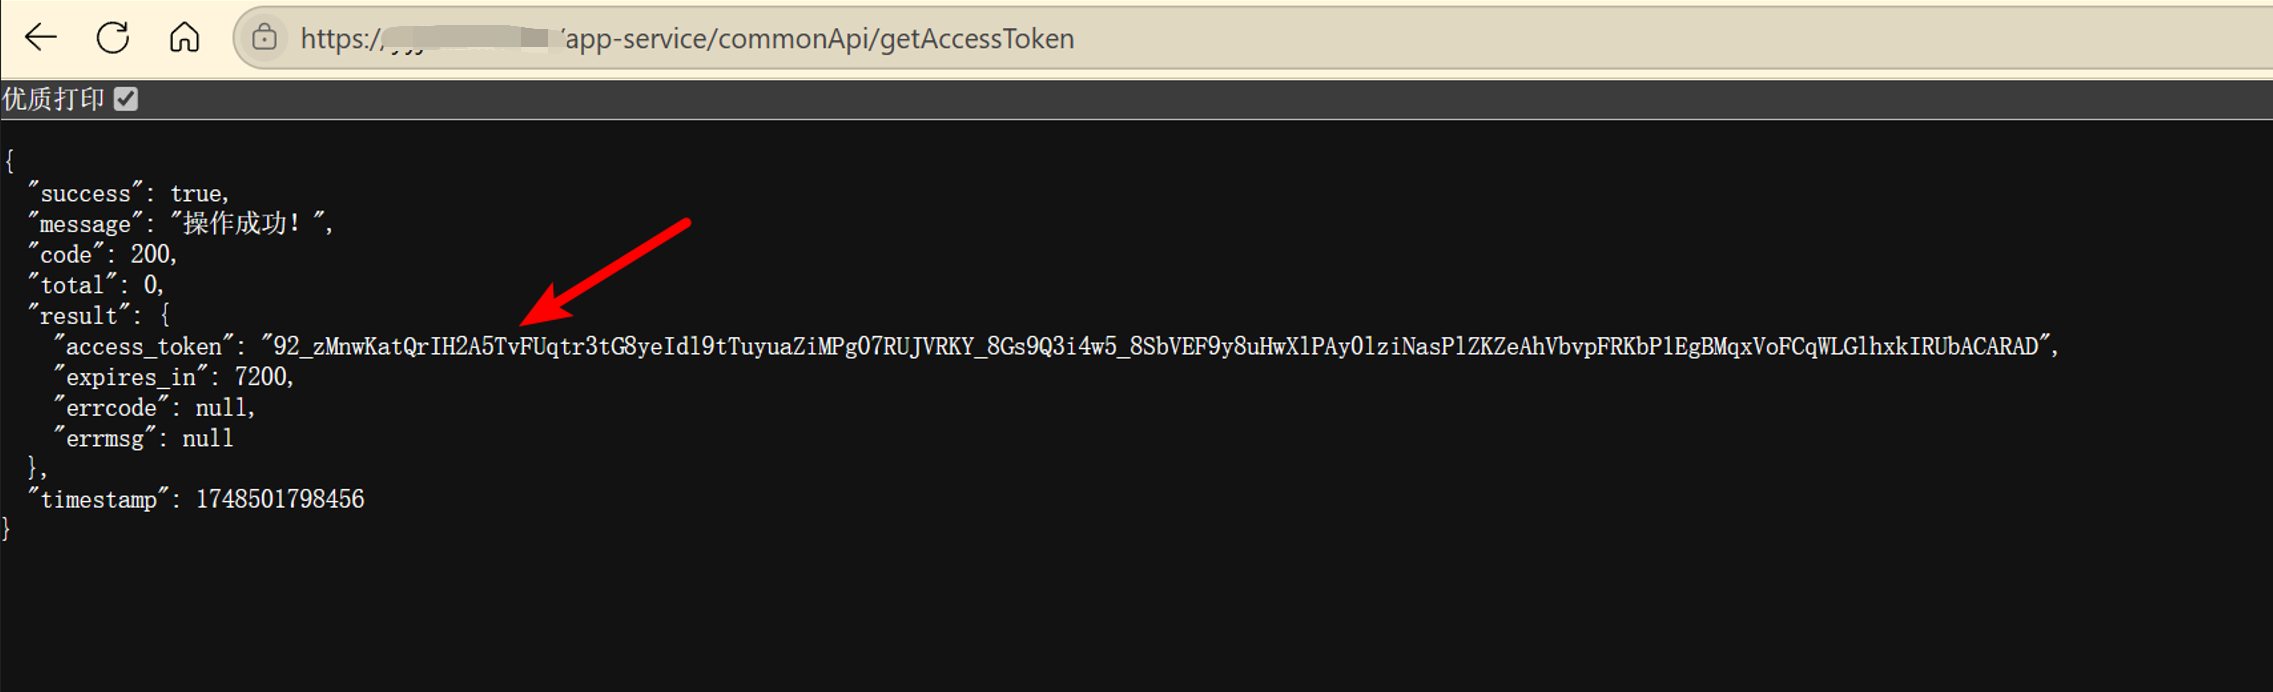Click the "errmsg" null entry
Screen dimensions: 2273x692
click(143, 438)
